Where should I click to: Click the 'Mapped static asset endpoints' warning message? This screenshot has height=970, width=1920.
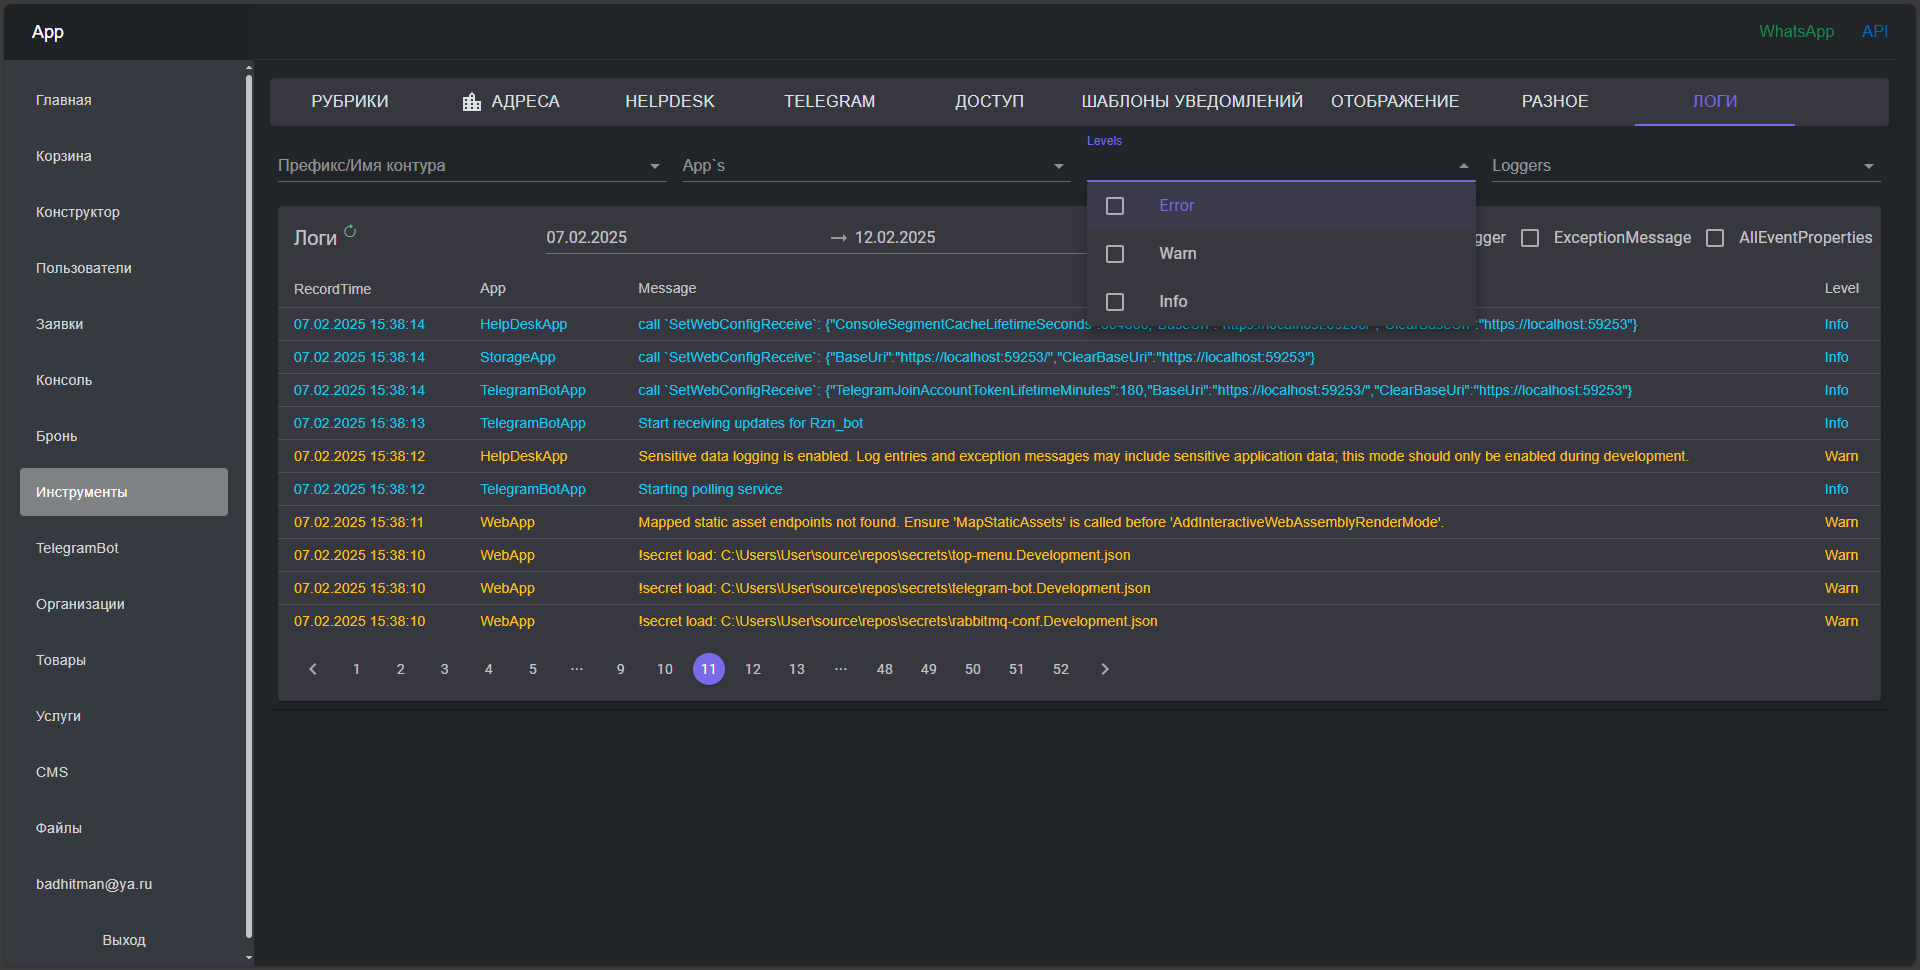[1041, 522]
